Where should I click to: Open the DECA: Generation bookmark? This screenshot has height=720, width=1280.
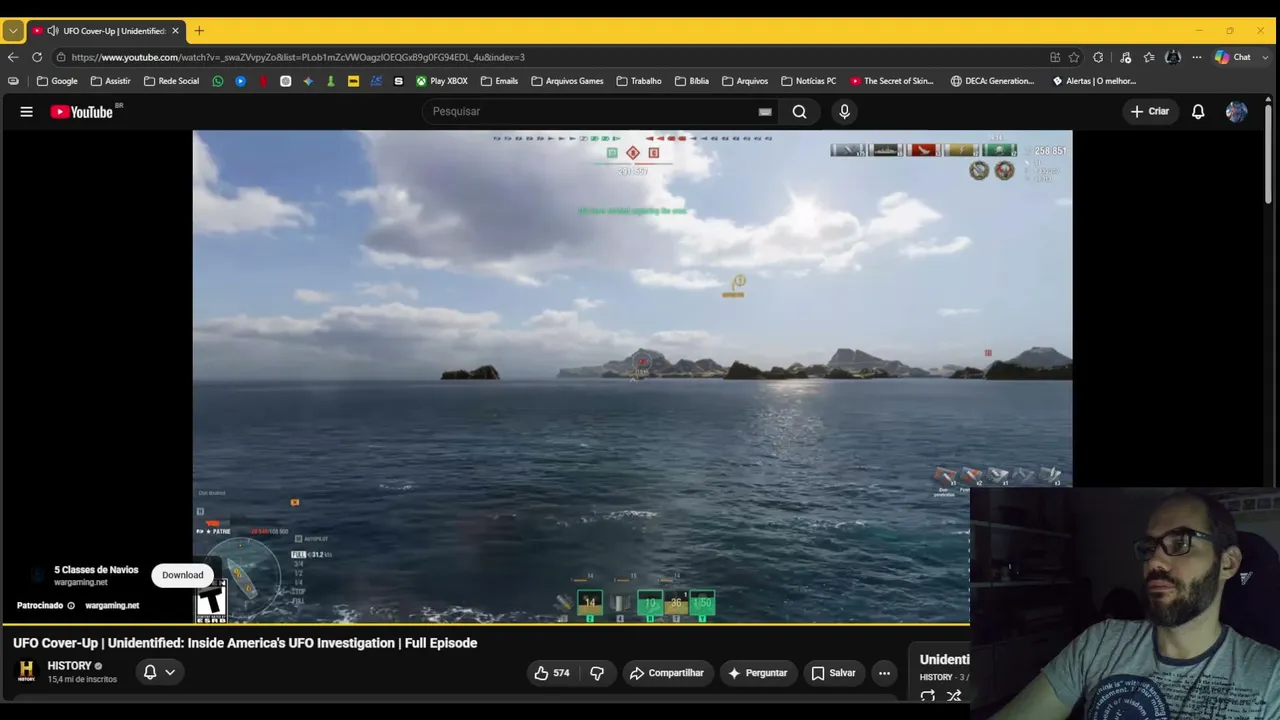pos(992,81)
